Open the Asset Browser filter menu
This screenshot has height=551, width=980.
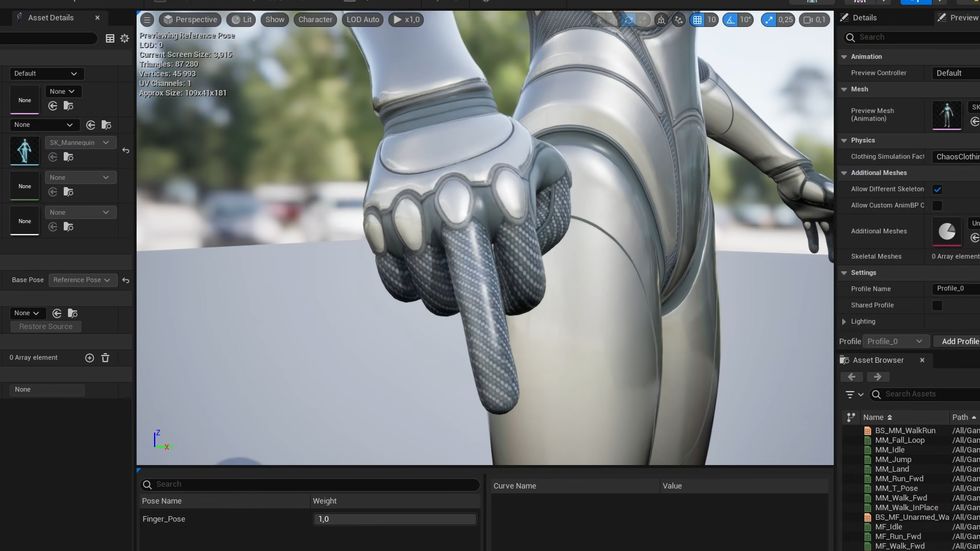click(x=854, y=394)
